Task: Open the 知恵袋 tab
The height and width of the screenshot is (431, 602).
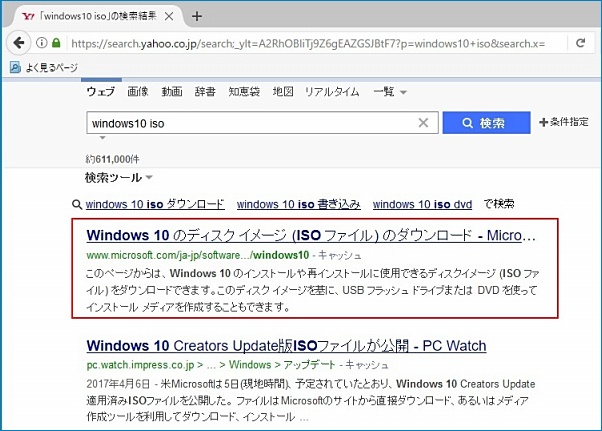Action: tap(244, 92)
